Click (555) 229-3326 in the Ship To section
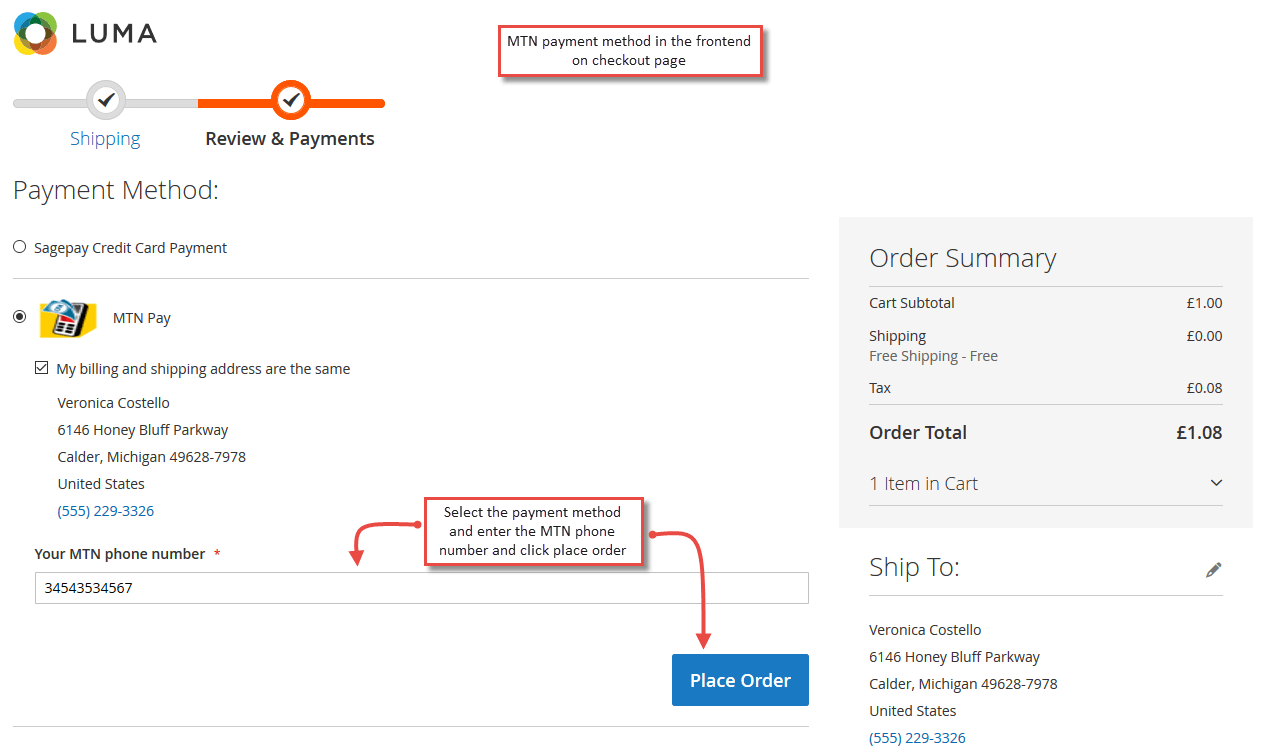The width and height of the screenshot is (1261, 747). 917,737
